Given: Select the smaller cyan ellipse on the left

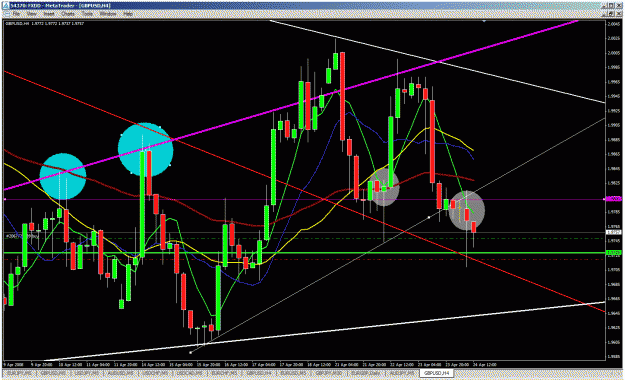Looking at the screenshot, I should [x=63, y=176].
